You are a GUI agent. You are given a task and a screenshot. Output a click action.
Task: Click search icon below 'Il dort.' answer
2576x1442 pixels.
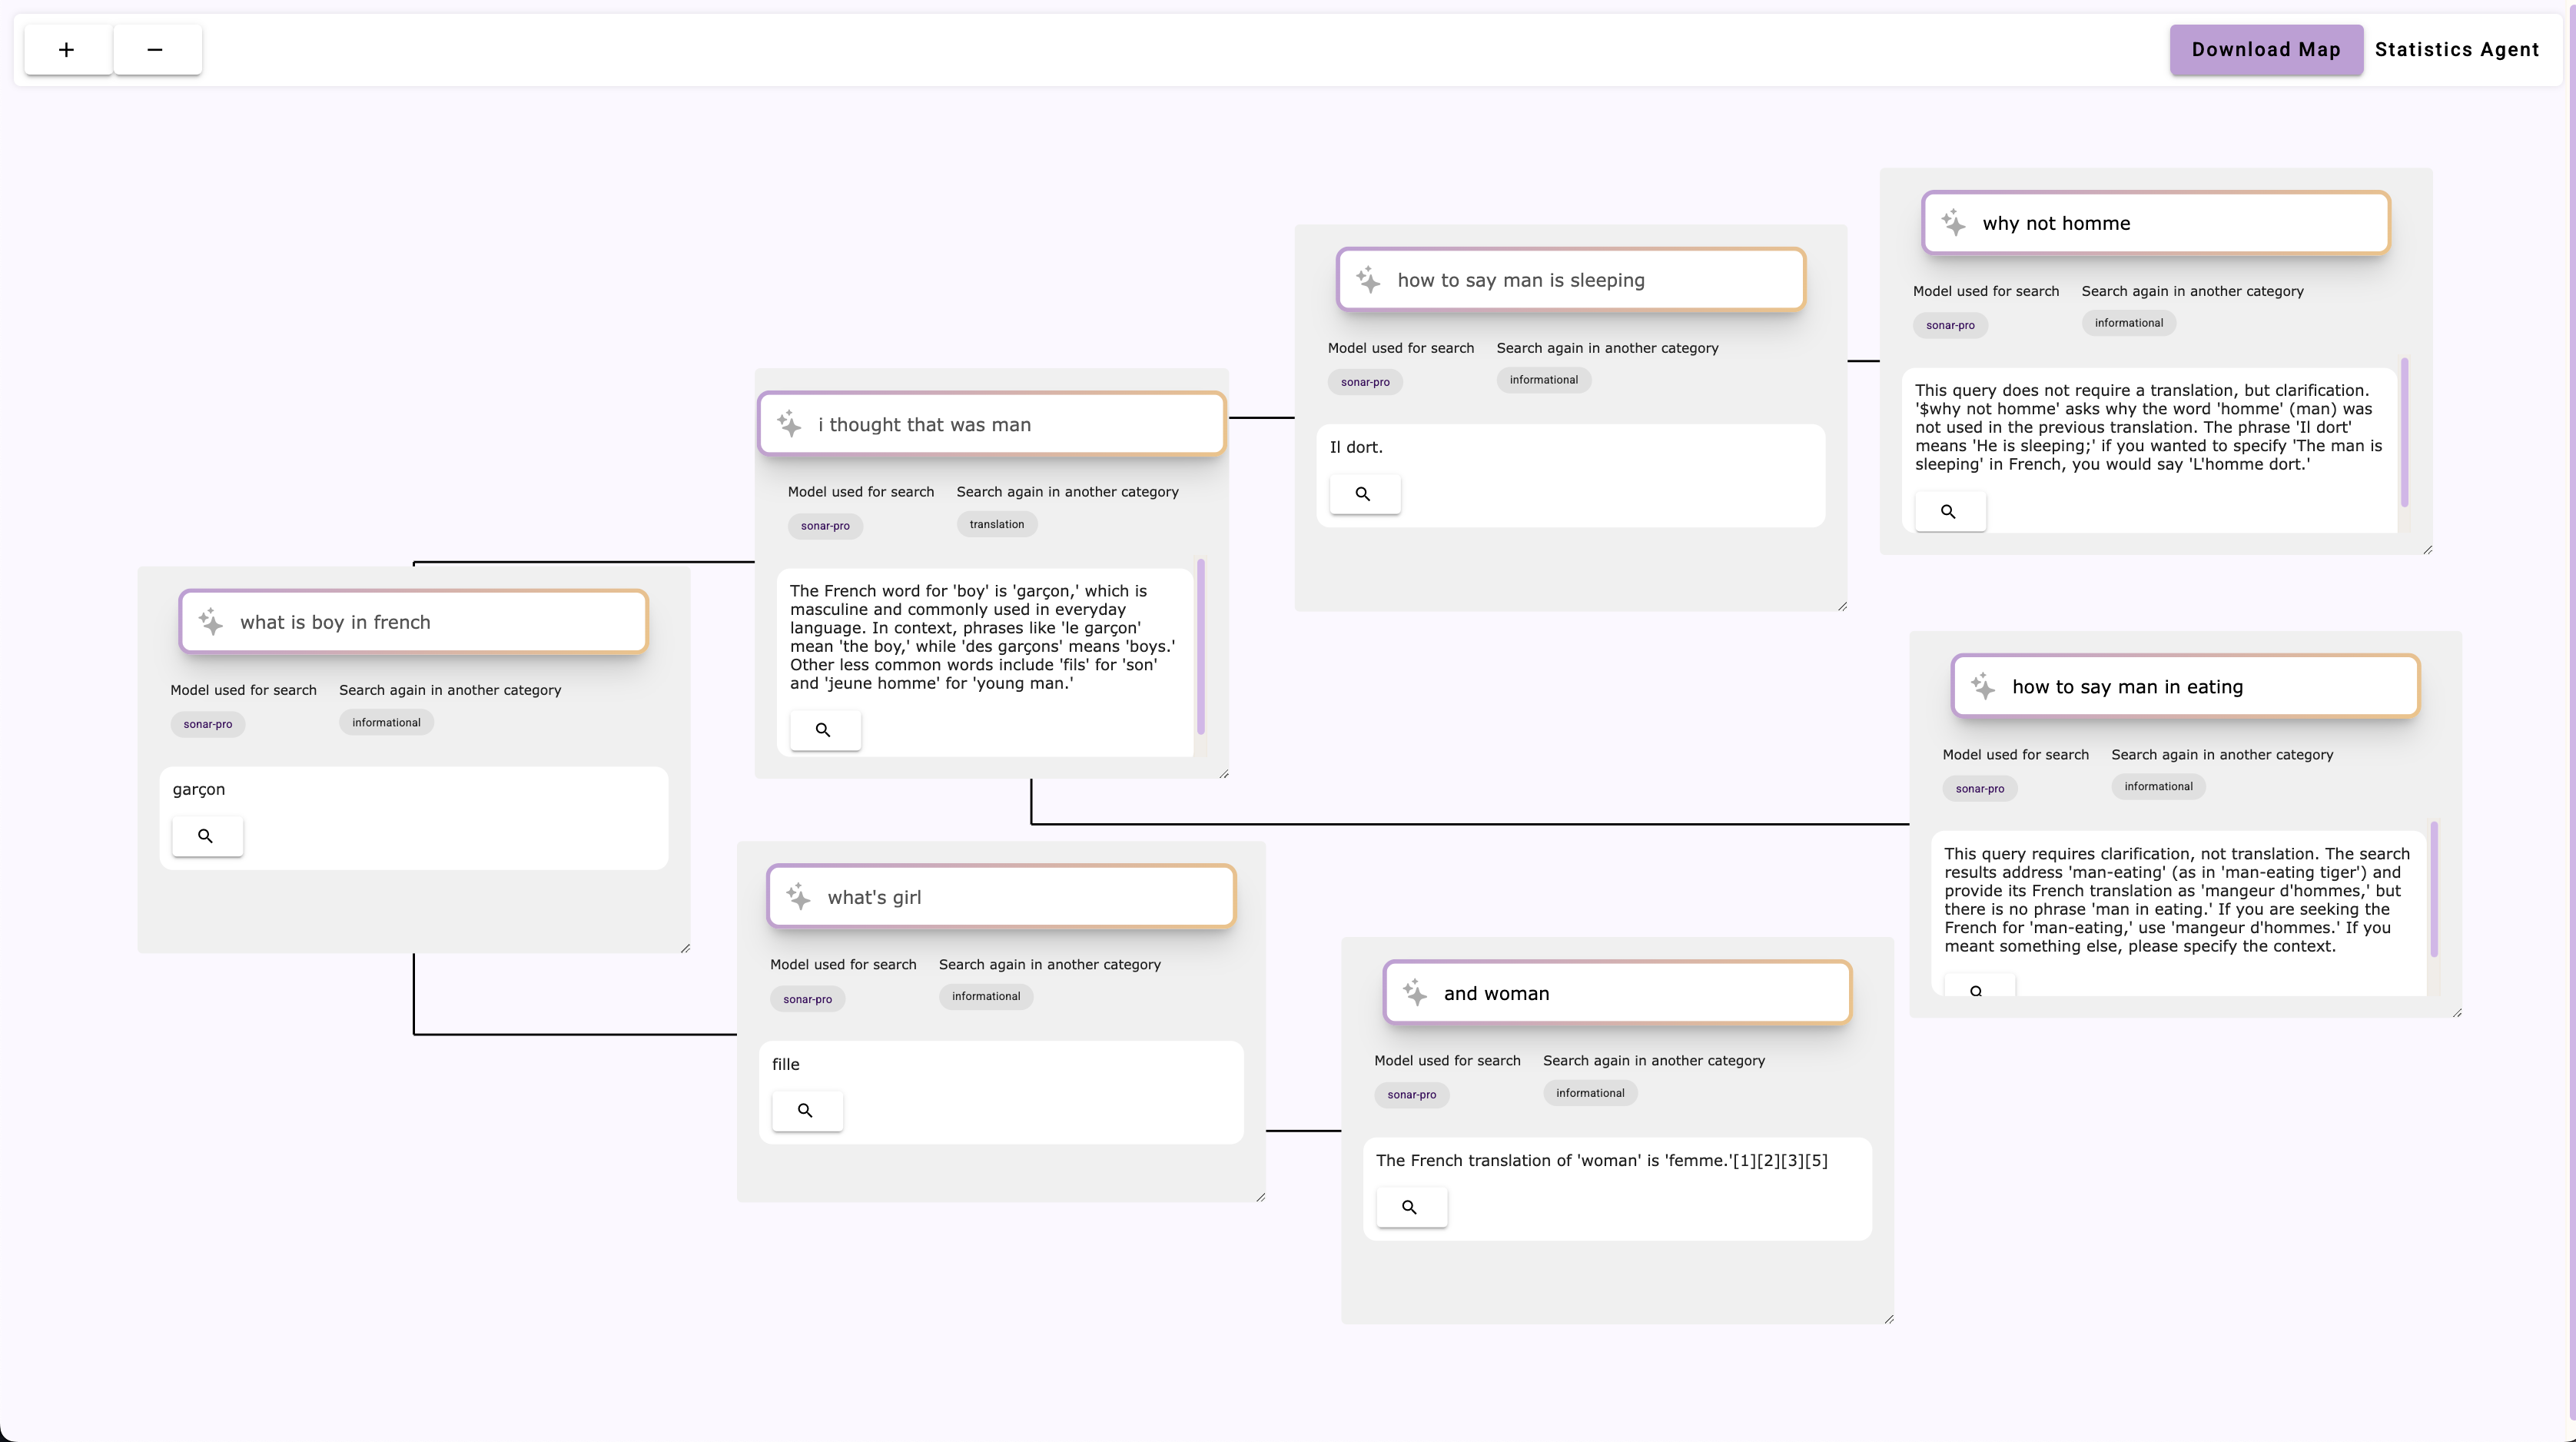click(1363, 494)
